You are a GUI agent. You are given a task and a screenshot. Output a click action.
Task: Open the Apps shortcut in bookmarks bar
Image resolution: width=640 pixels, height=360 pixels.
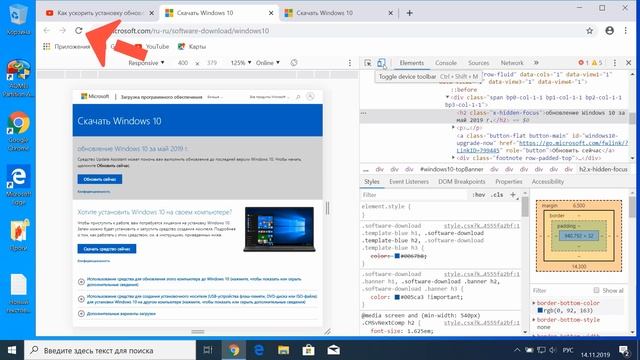[66, 47]
